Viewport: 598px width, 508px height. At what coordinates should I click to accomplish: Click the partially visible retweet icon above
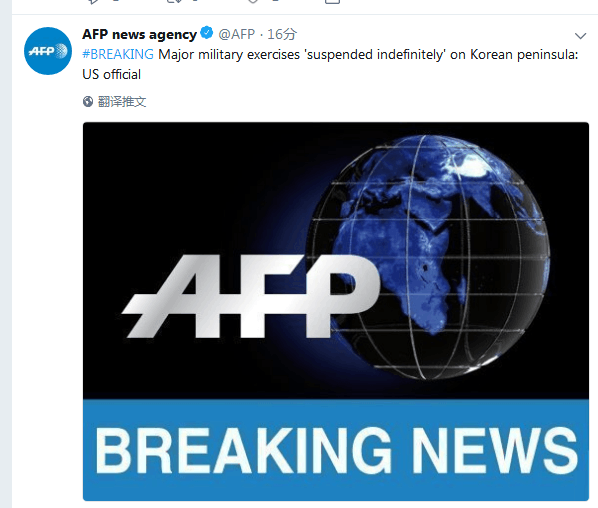[174, 1]
